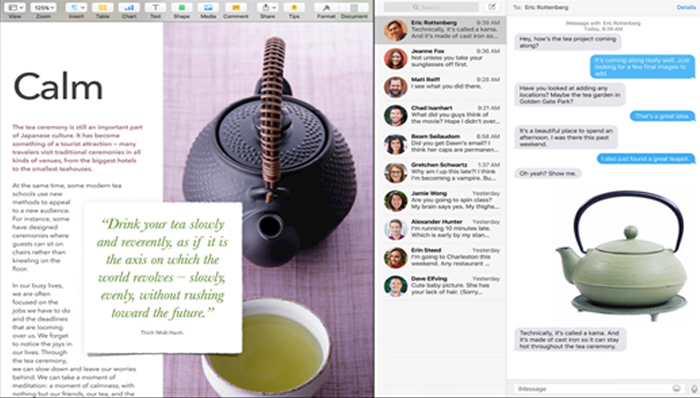This screenshot has width=700, height=398.
Task: Open the emoji picker in the message field
Action: tap(677, 389)
